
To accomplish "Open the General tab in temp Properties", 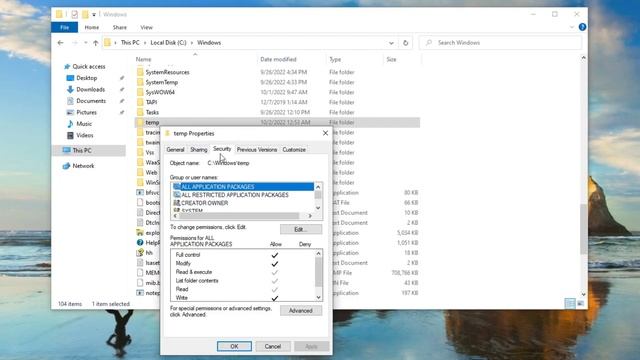I will click(176, 150).
